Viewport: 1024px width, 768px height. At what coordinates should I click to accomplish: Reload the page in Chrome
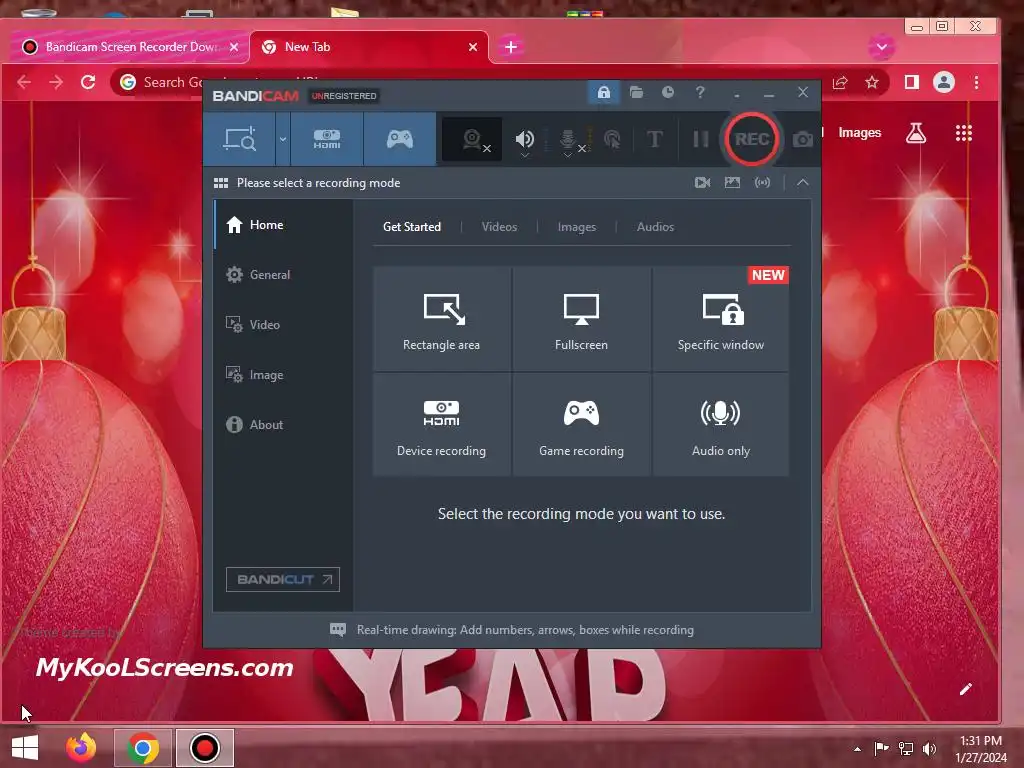(88, 82)
